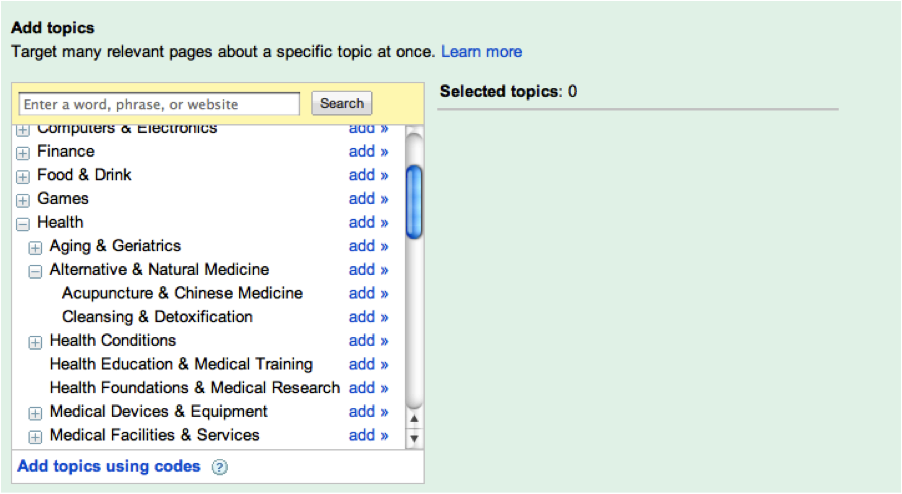Open Add topics using codes link
Screen dimensions: 902x494
pyautogui.click(x=109, y=466)
